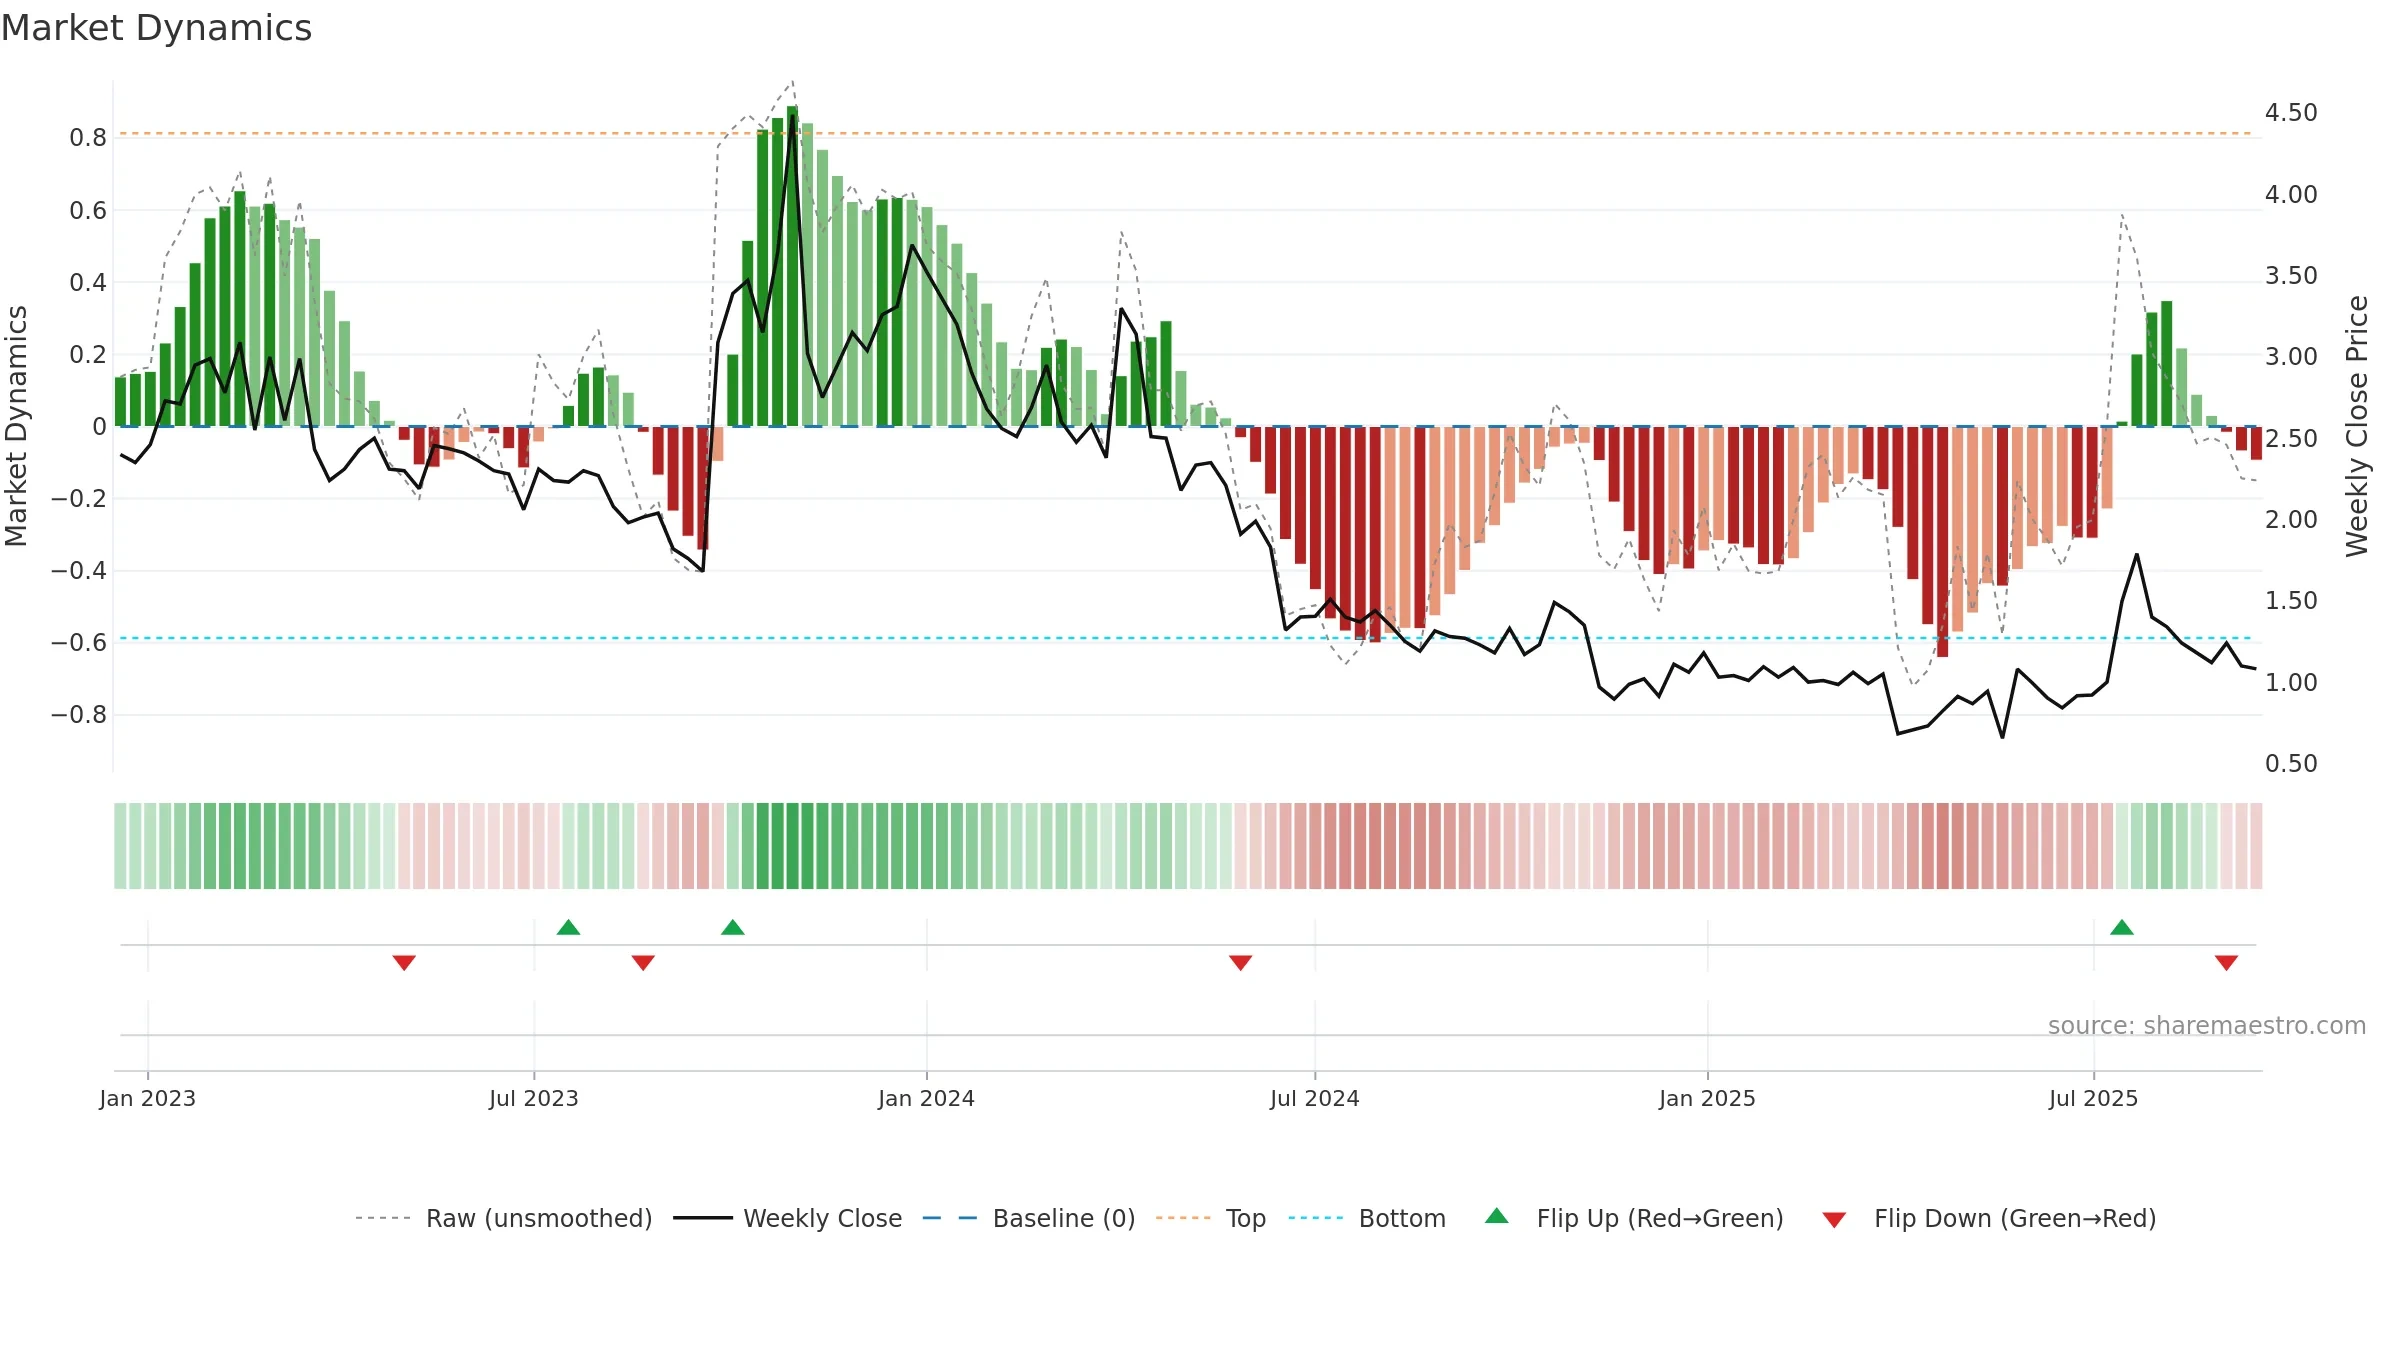Toggle the Baseline (0) legend entry

[x=1029, y=1218]
